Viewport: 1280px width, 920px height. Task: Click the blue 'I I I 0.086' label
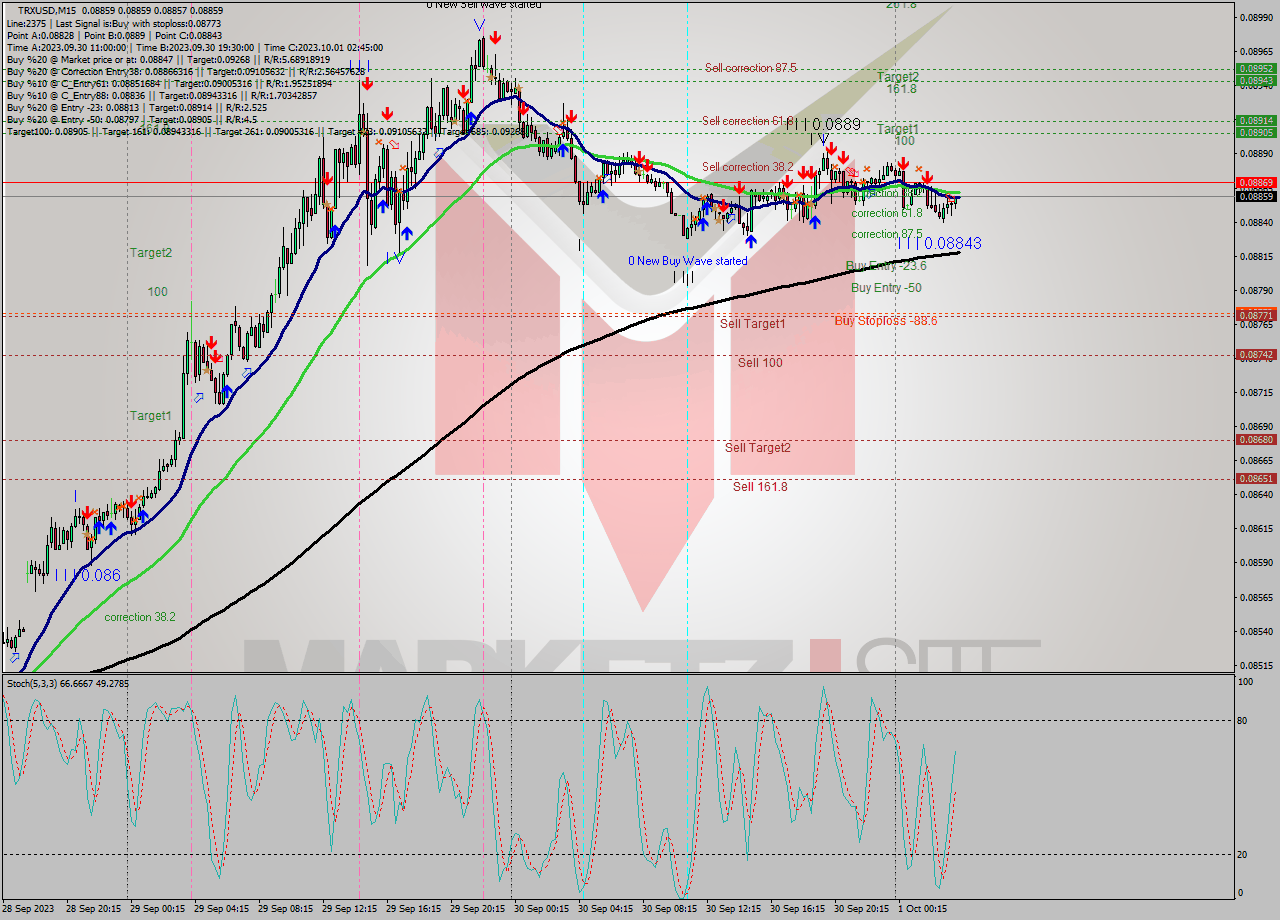pos(88,575)
